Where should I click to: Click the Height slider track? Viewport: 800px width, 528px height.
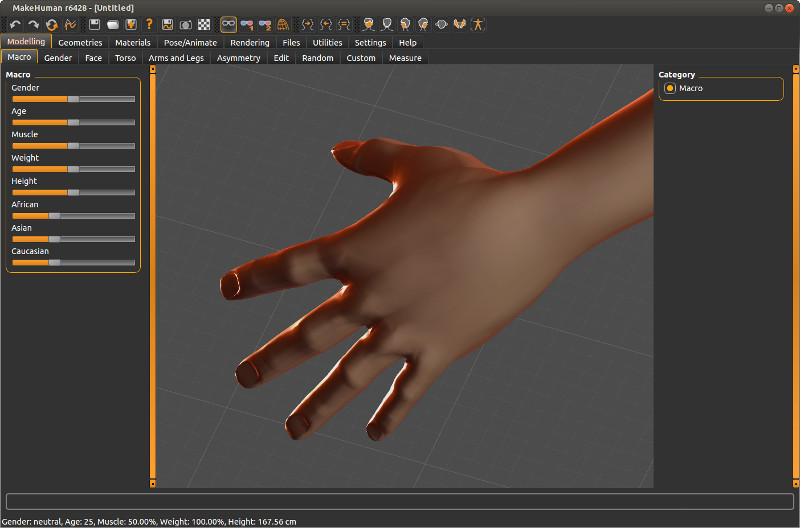click(73, 192)
